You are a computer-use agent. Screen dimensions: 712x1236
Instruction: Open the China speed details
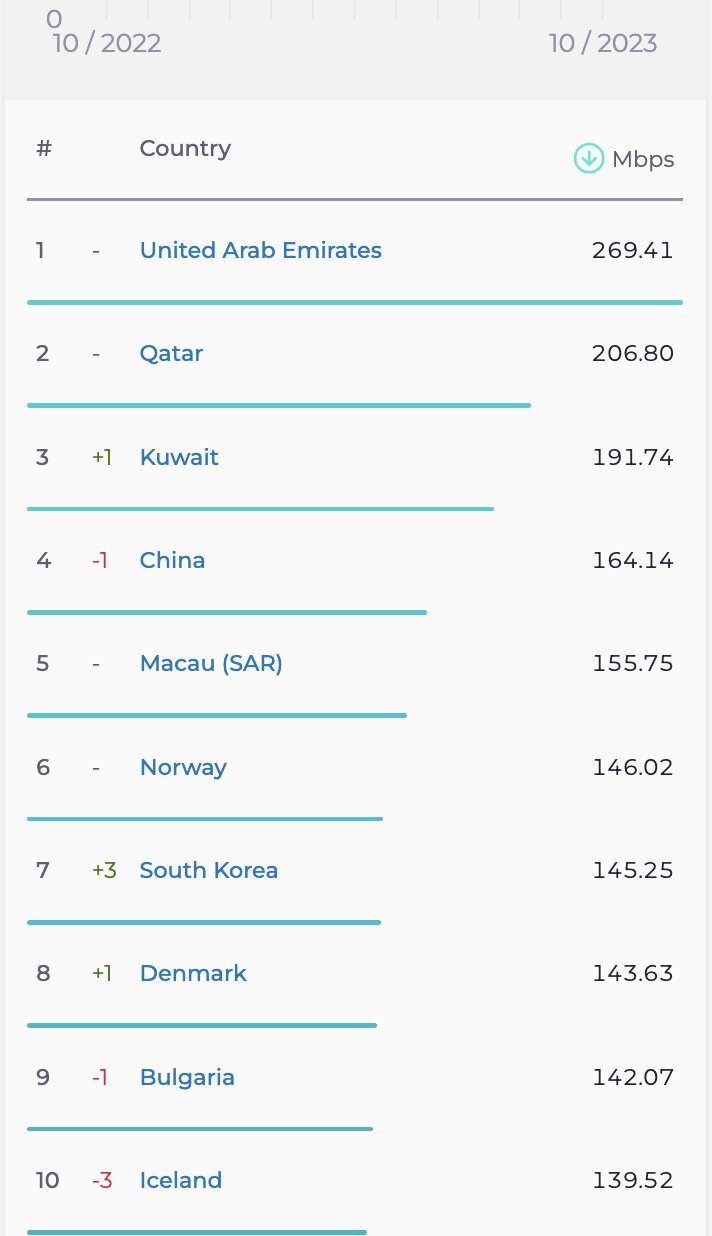[172, 560]
